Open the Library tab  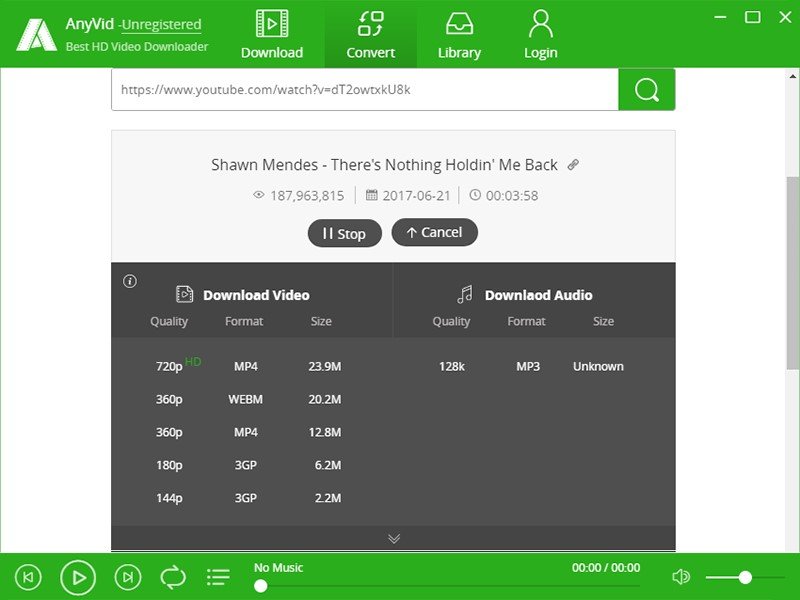(459, 35)
